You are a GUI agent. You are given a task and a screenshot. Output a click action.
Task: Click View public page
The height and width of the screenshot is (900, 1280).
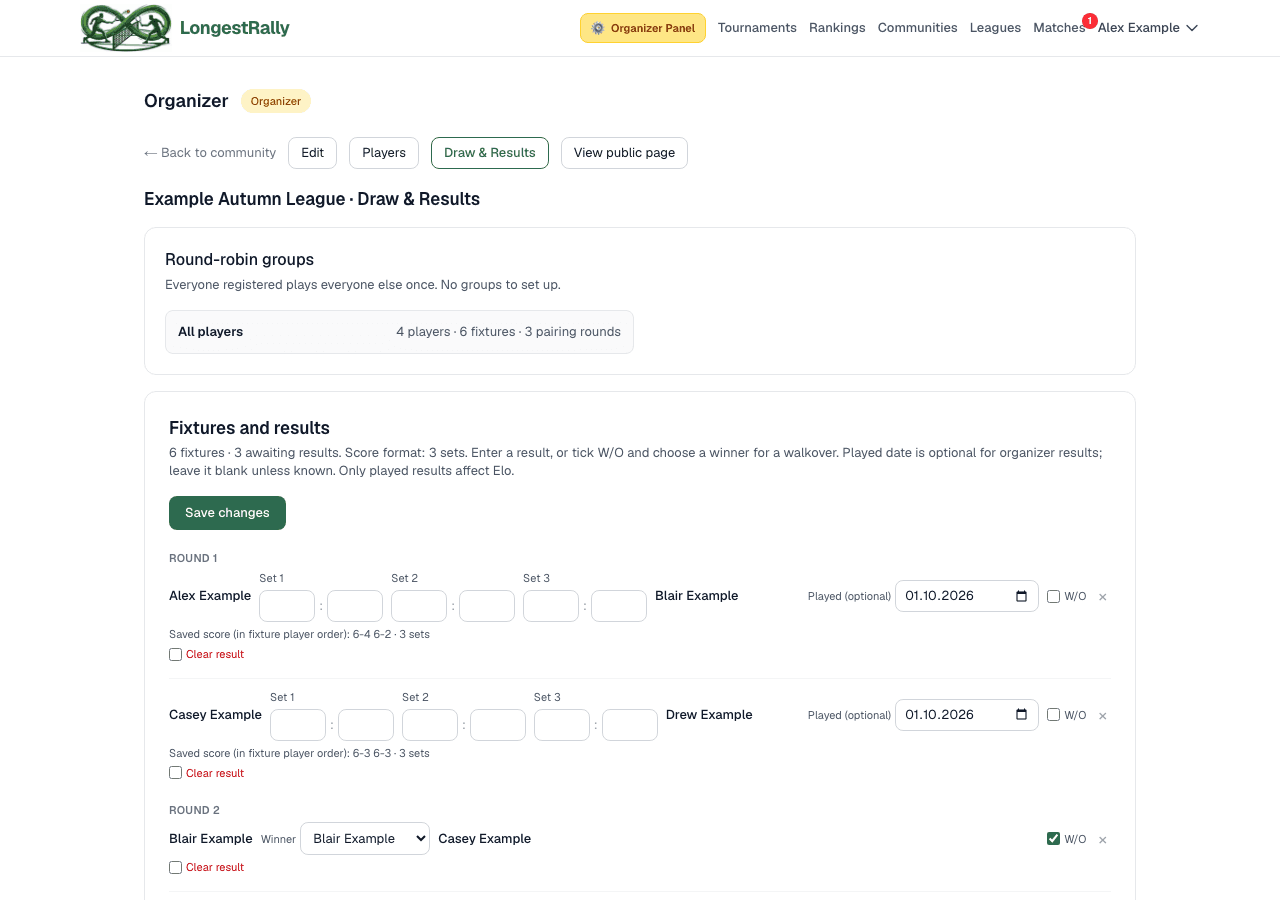pos(624,153)
